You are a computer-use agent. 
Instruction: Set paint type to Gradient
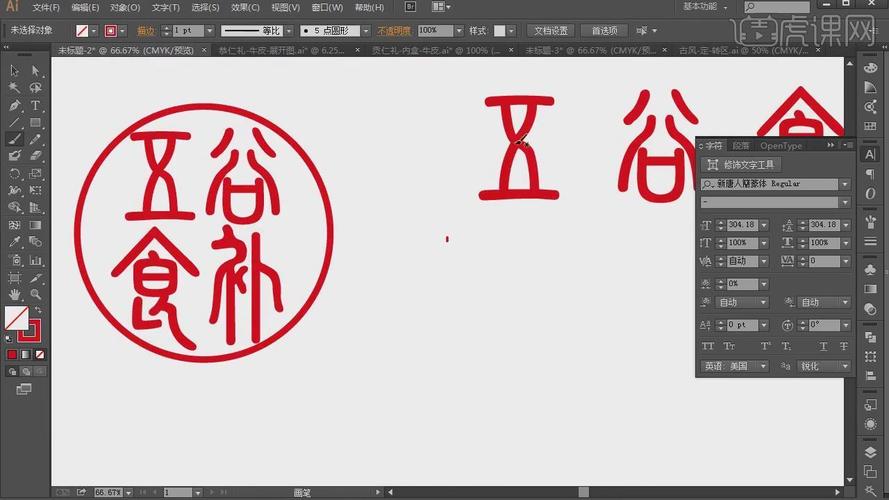tap(26, 354)
